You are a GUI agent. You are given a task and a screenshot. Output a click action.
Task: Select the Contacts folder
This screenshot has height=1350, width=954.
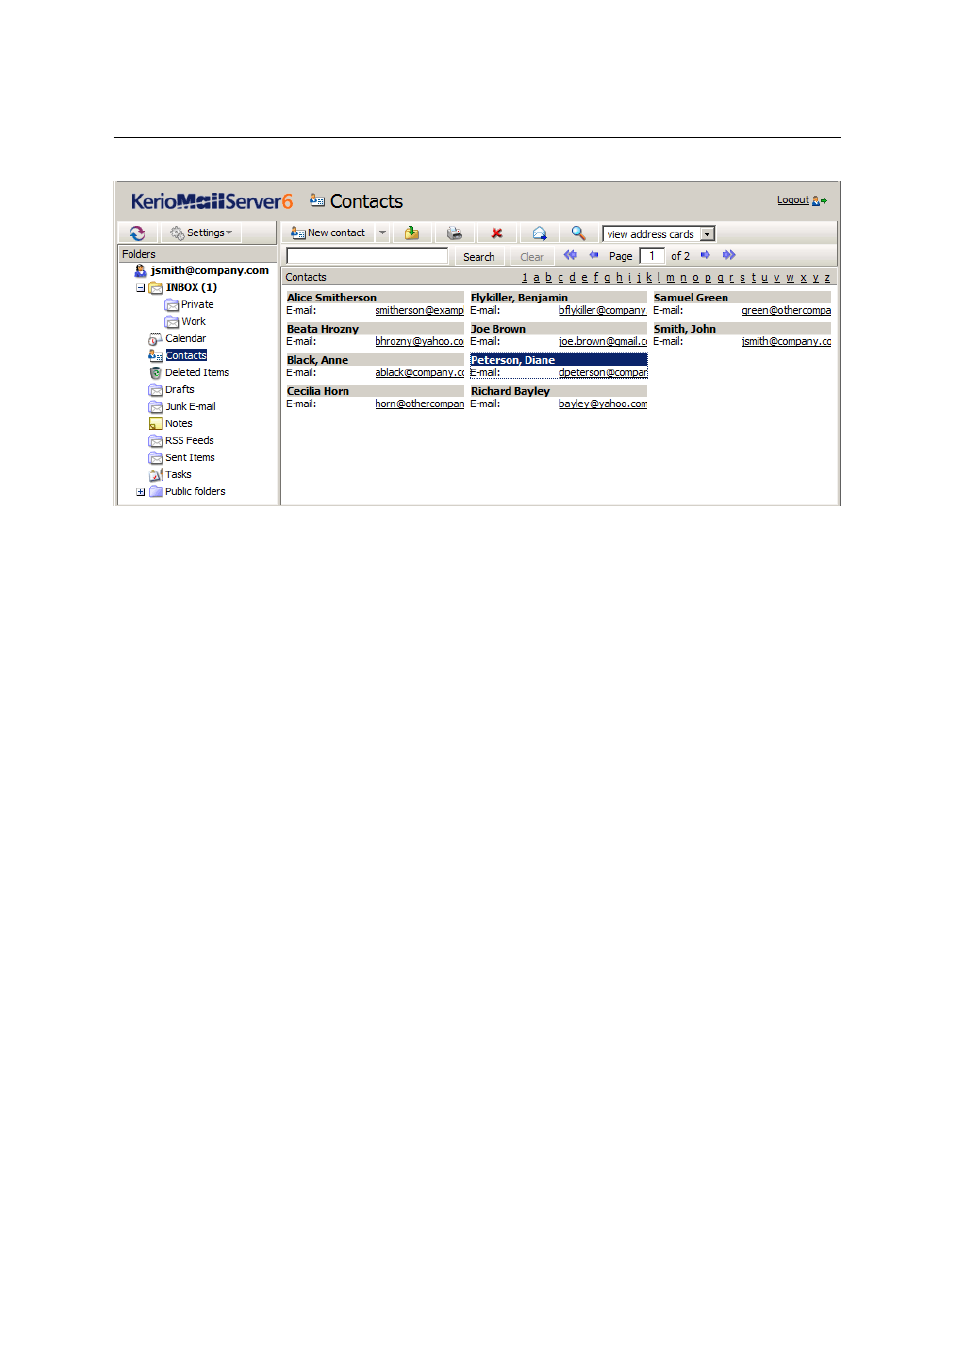point(186,355)
